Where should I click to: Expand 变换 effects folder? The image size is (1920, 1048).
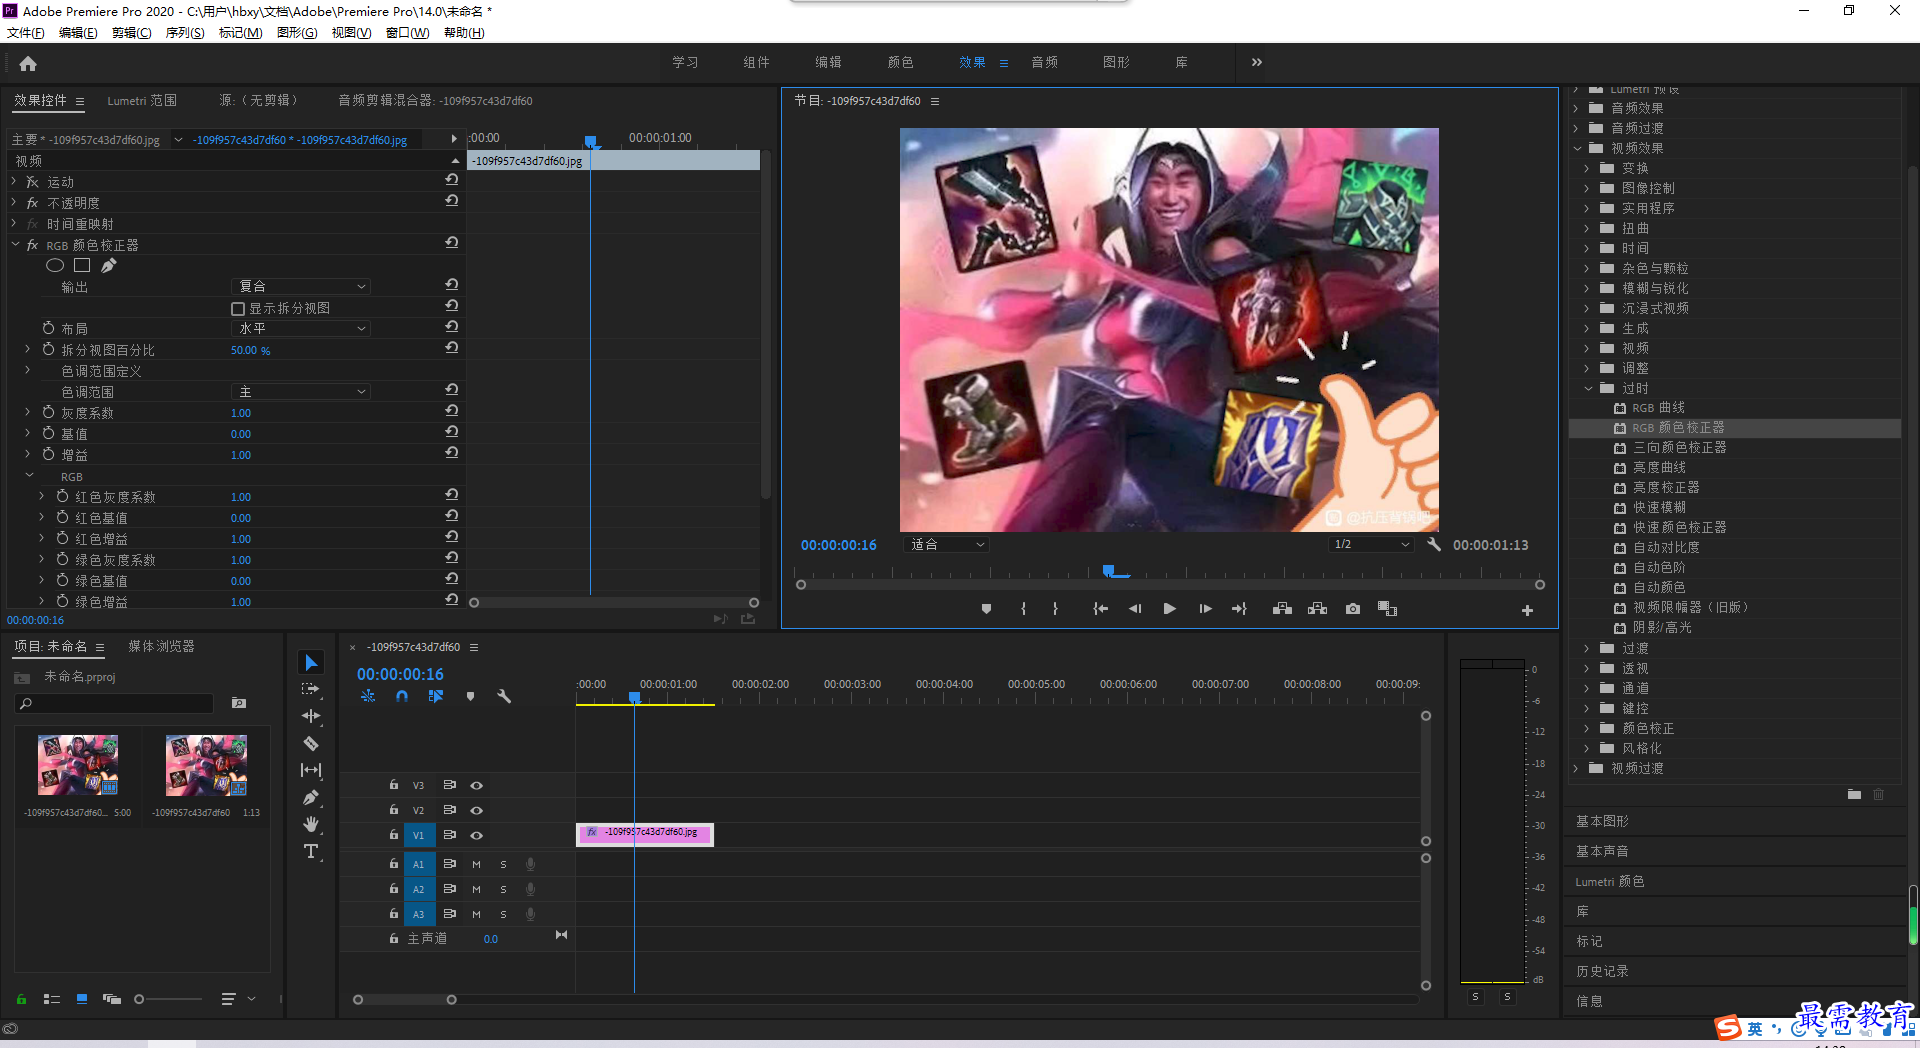click(x=1587, y=168)
